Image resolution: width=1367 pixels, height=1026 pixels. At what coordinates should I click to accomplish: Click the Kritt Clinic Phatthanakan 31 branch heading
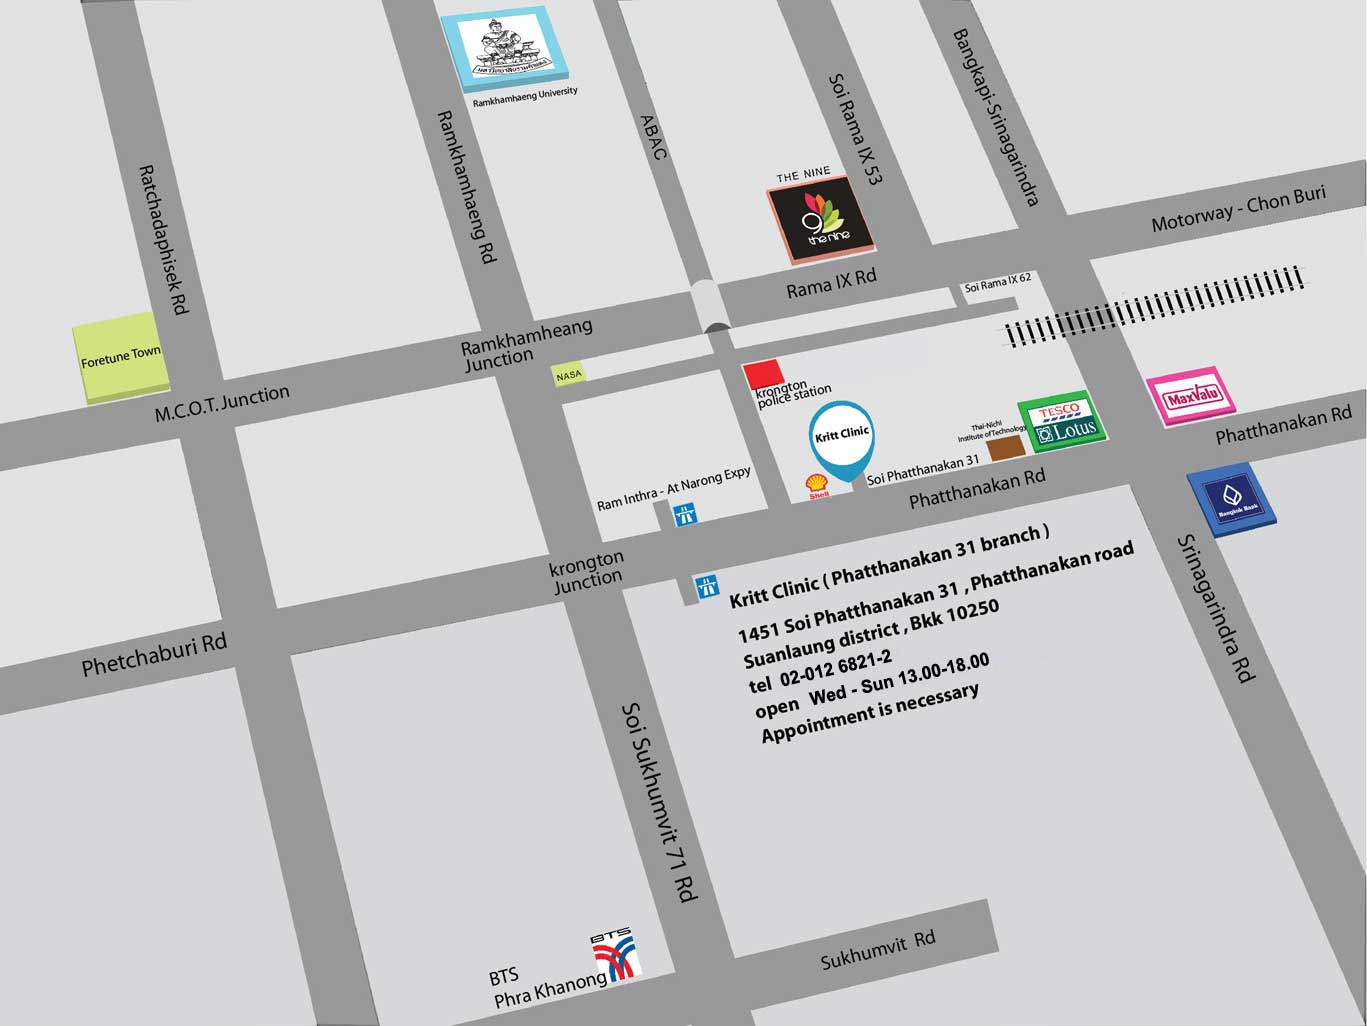point(890,566)
